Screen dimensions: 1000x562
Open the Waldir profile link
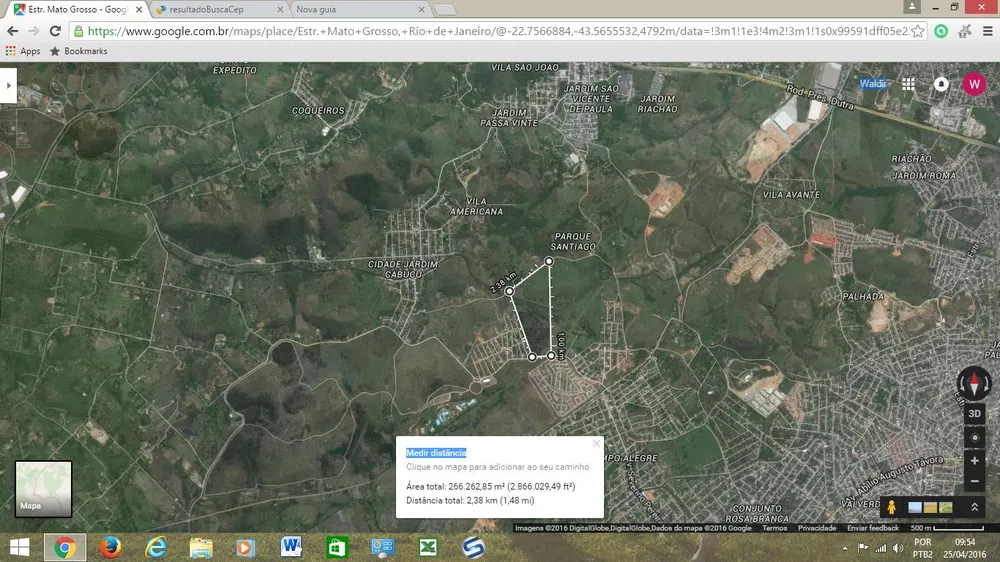[x=872, y=84]
